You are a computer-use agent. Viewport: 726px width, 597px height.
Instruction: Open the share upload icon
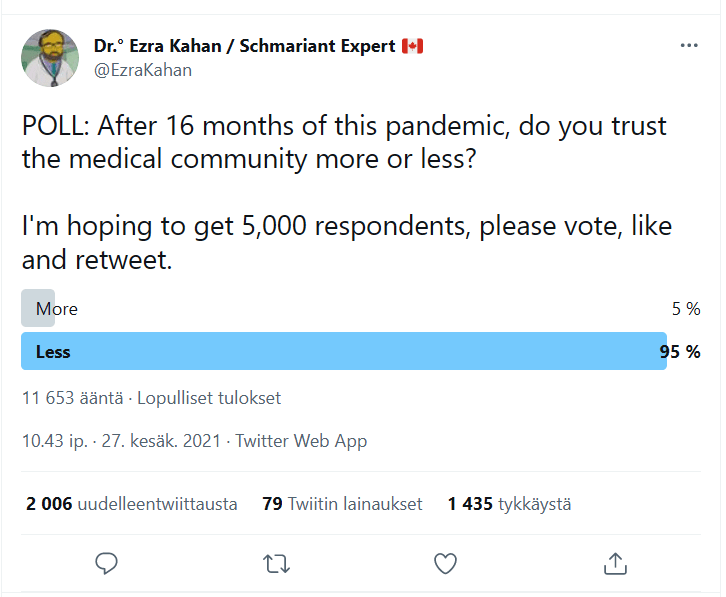[x=615, y=564]
